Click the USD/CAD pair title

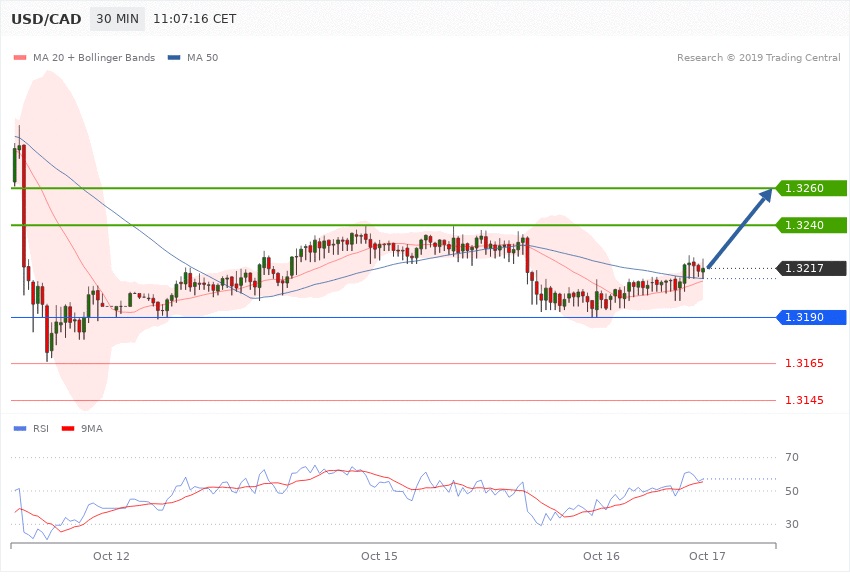pos(46,19)
